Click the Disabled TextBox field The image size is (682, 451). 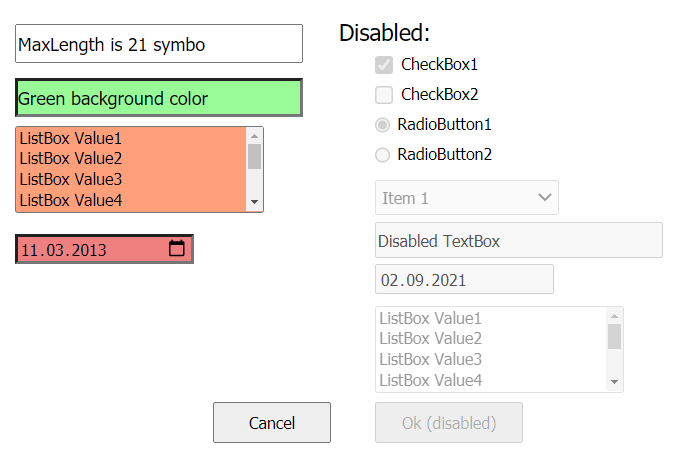point(518,241)
